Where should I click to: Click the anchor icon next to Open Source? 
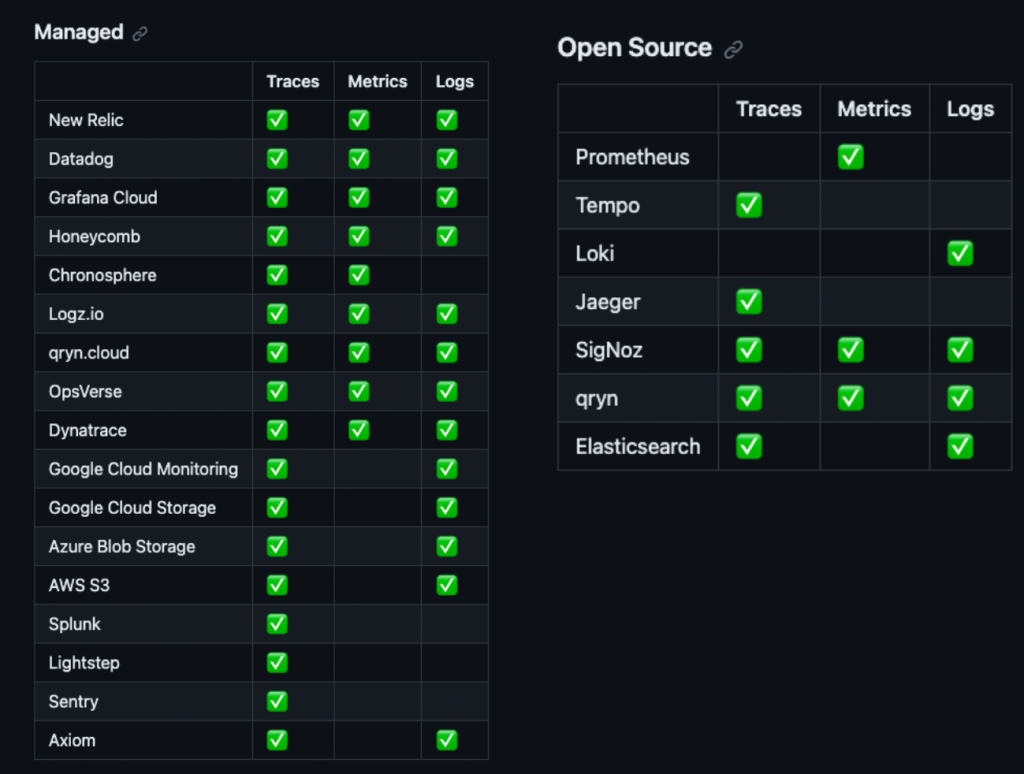(x=734, y=49)
